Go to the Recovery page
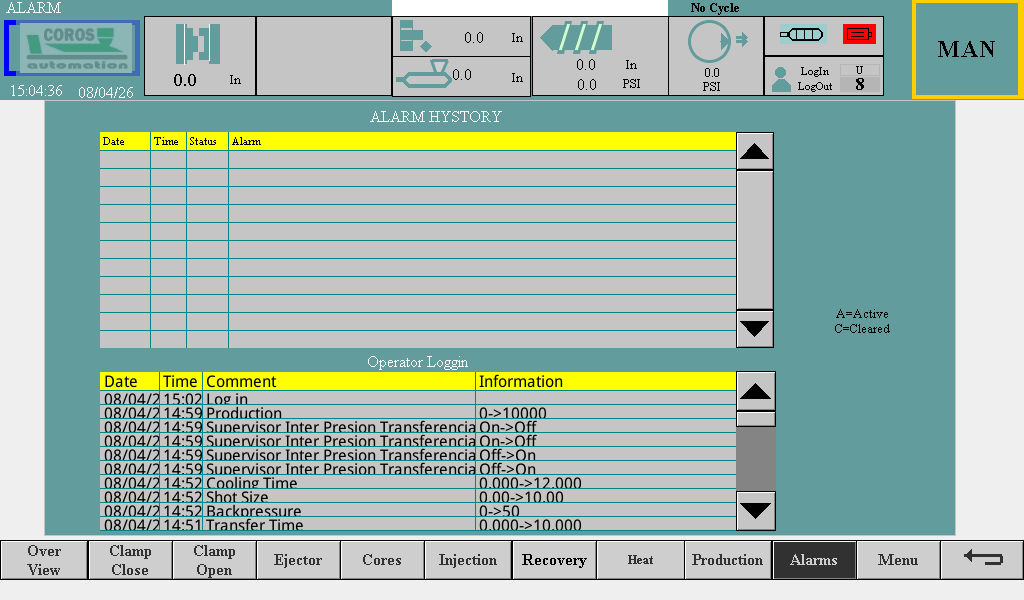Screen dimensions: 1024x600 tap(554, 560)
